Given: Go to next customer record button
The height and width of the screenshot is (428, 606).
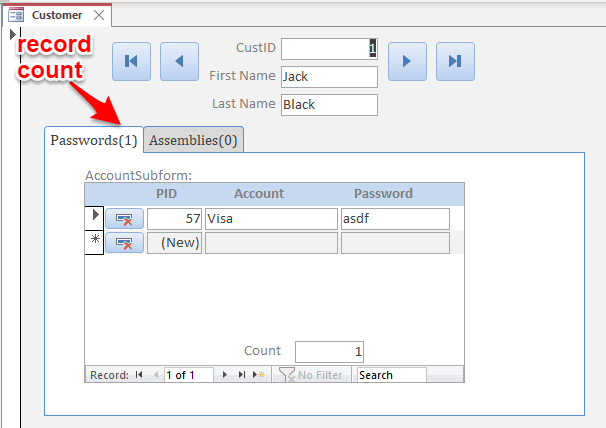Looking at the screenshot, I should [x=407, y=61].
